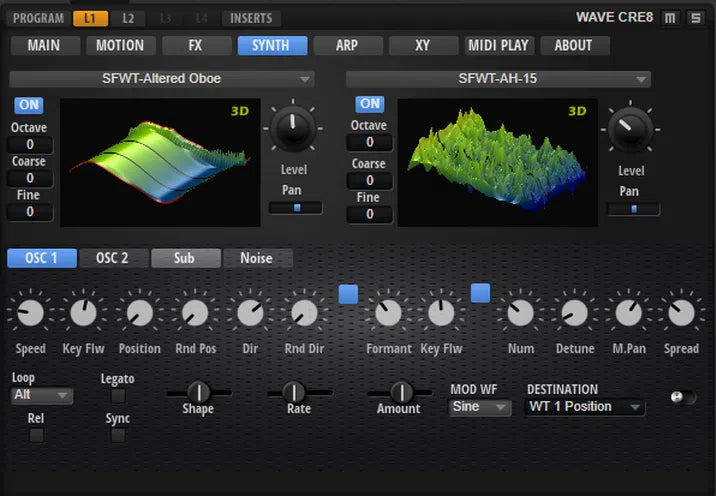This screenshot has width=716, height=496.
Task: Click the 3D label on Altered Oboe wavetable
Action: coord(240,111)
